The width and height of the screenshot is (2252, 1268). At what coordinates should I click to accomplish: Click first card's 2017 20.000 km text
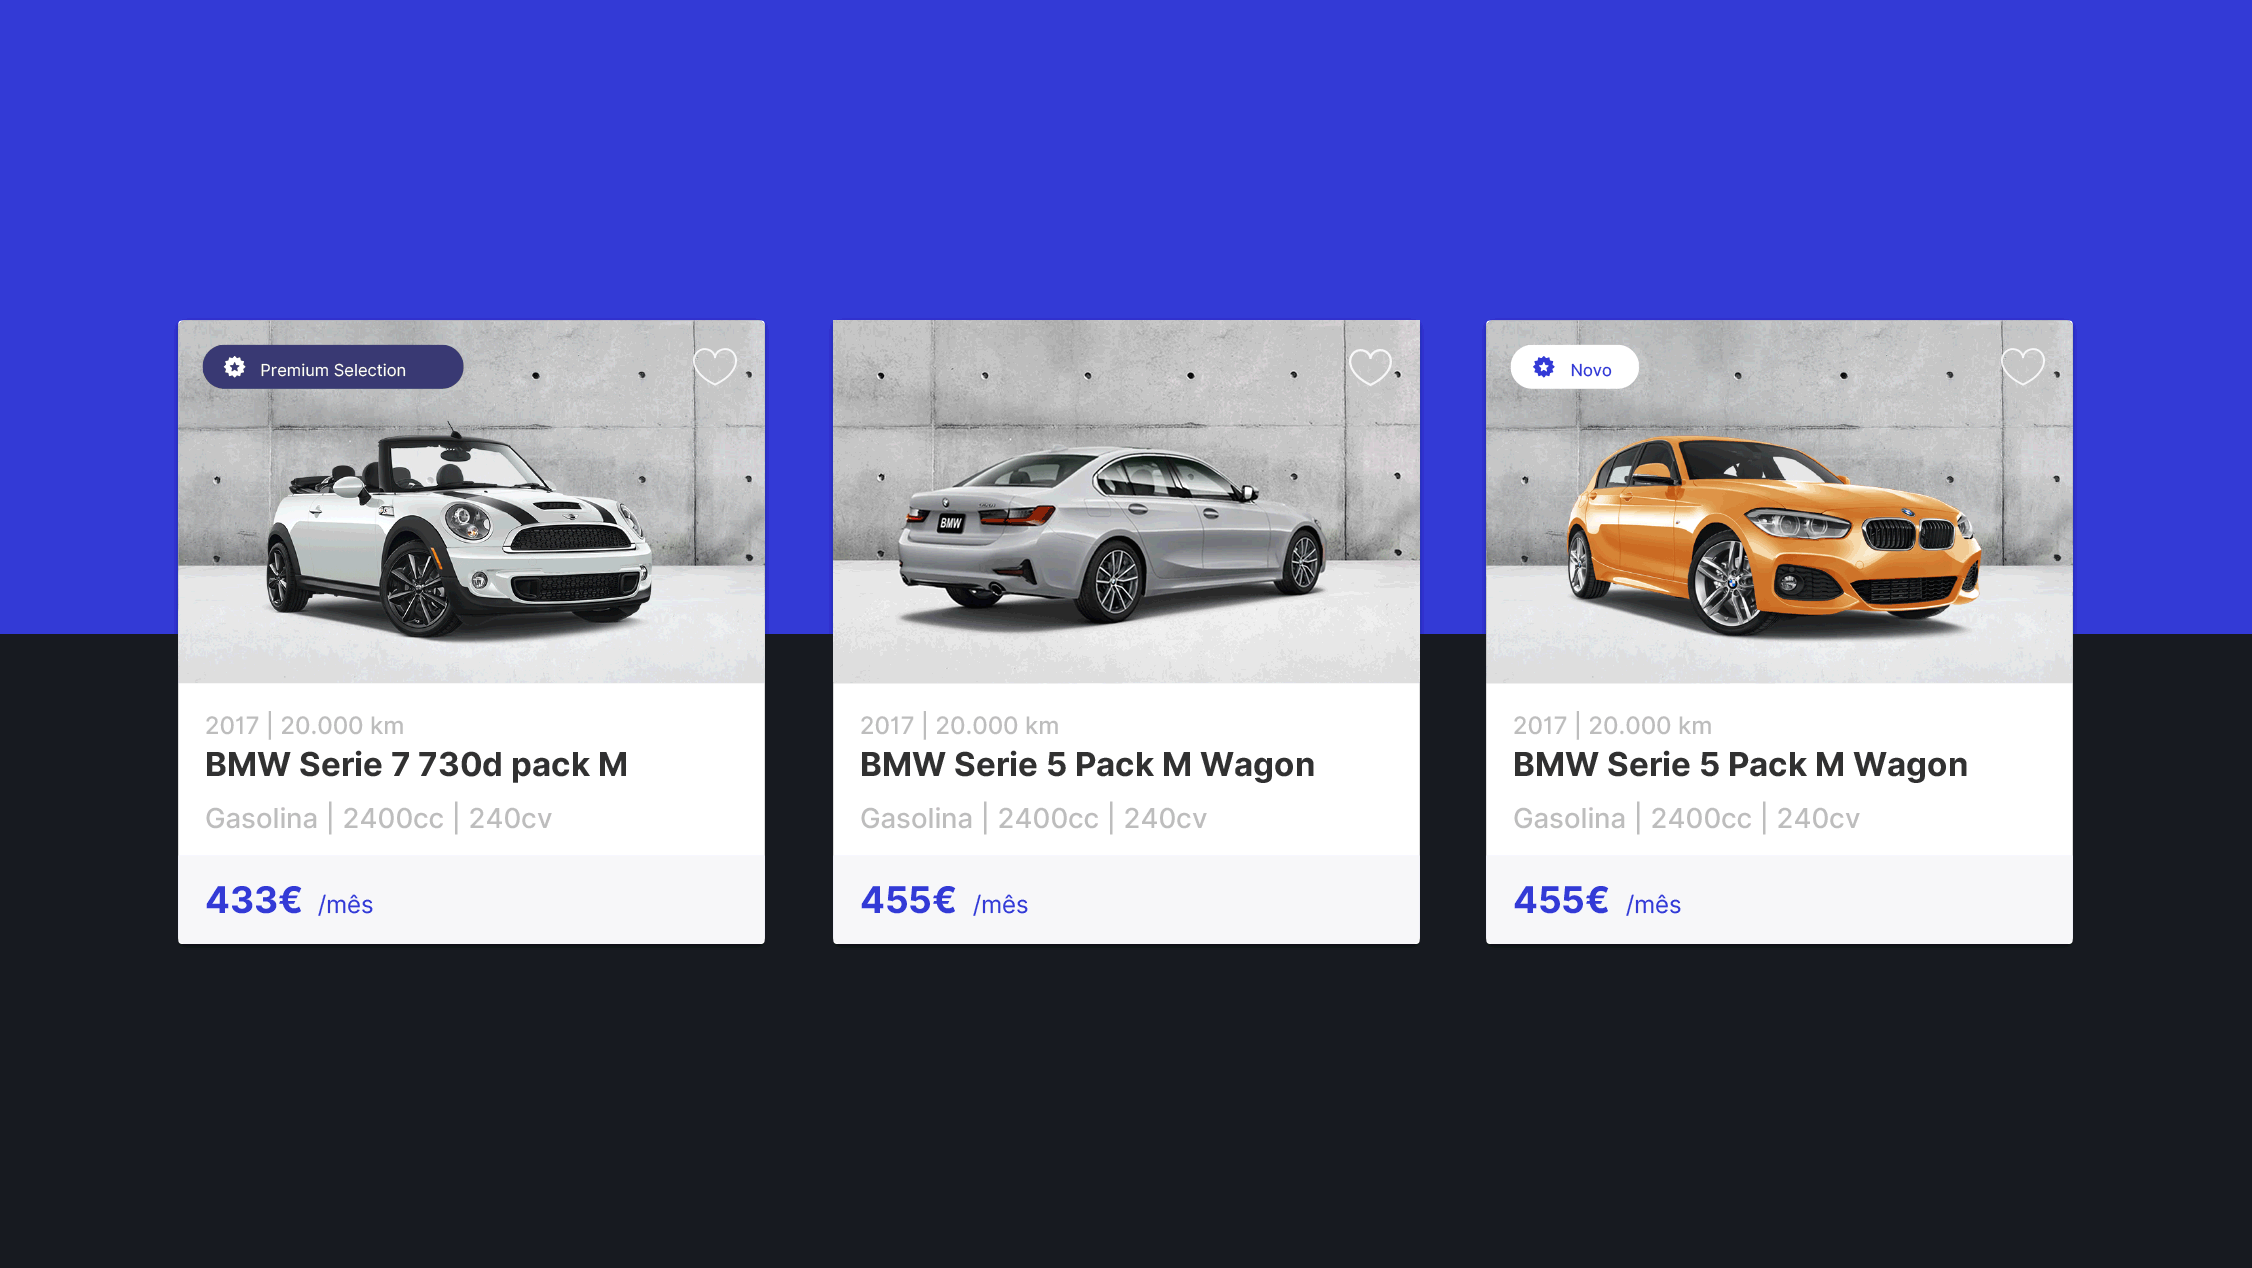point(304,725)
